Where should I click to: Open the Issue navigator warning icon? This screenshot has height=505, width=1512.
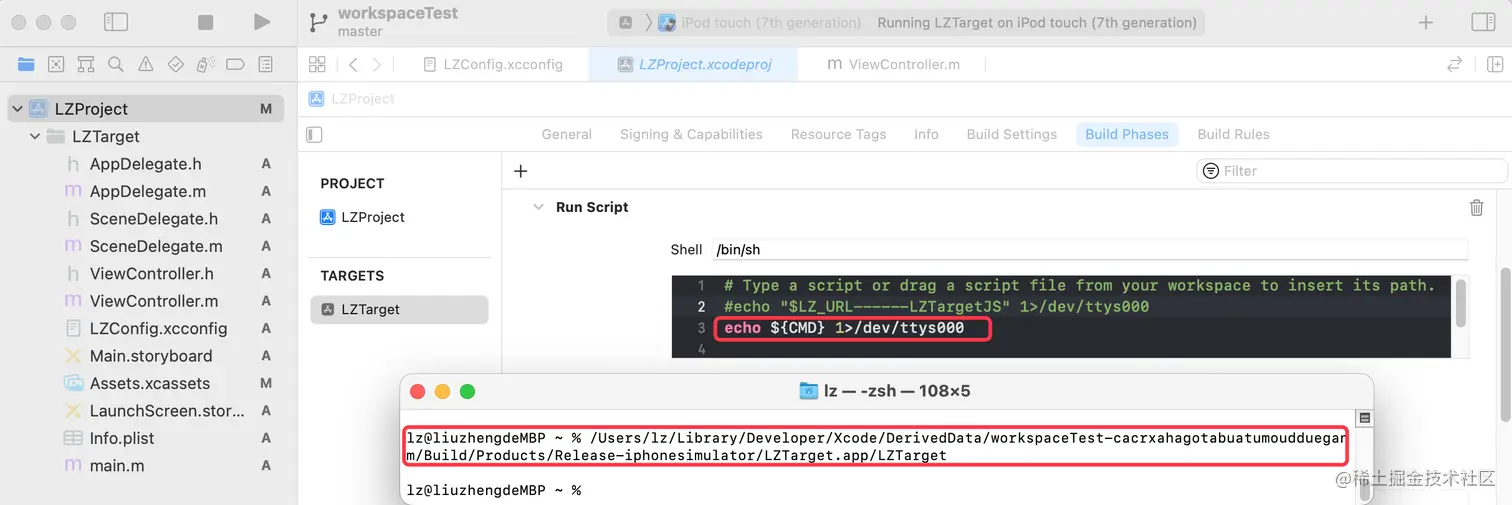point(146,64)
